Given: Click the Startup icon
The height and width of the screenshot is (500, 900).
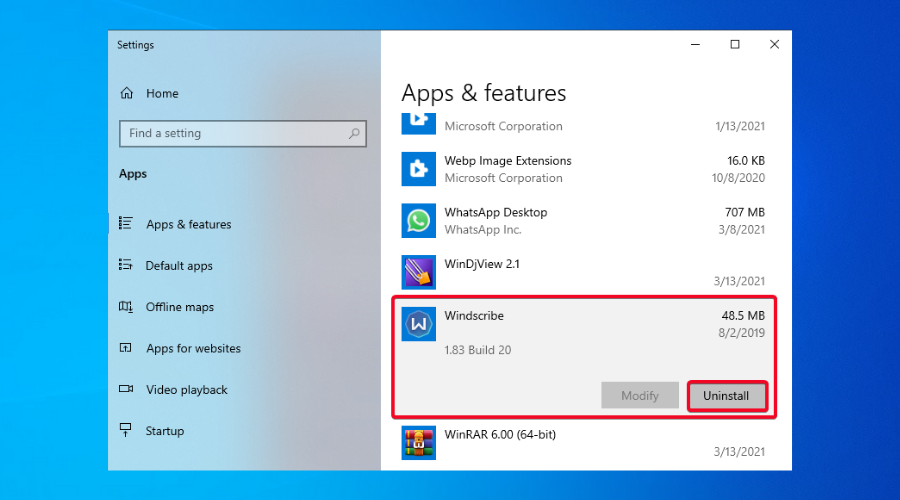Looking at the screenshot, I should click(125, 430).
